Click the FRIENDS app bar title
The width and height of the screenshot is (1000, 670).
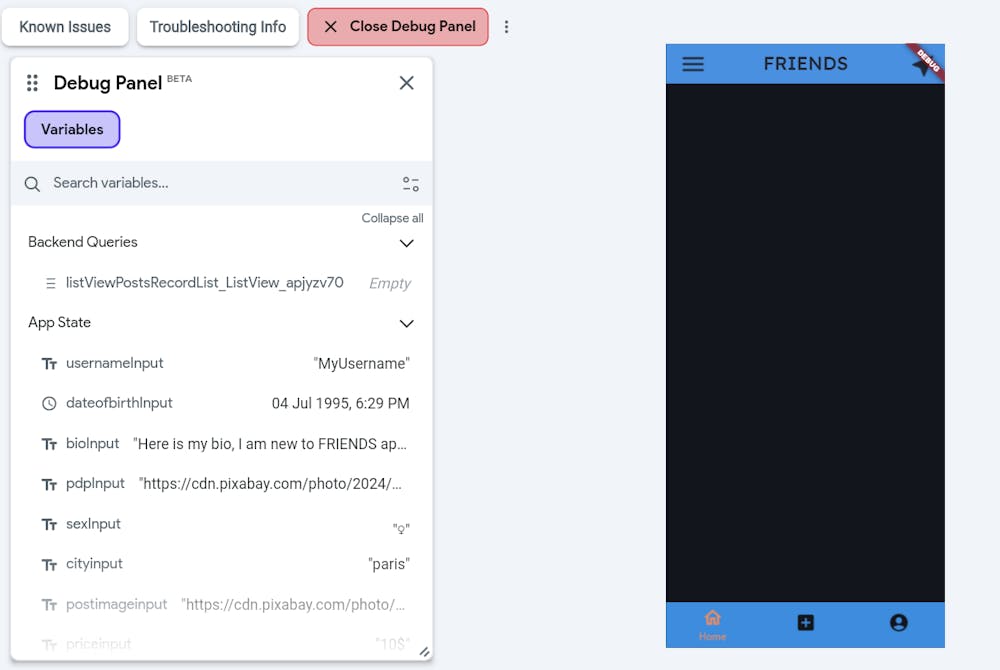coord(805,64)
